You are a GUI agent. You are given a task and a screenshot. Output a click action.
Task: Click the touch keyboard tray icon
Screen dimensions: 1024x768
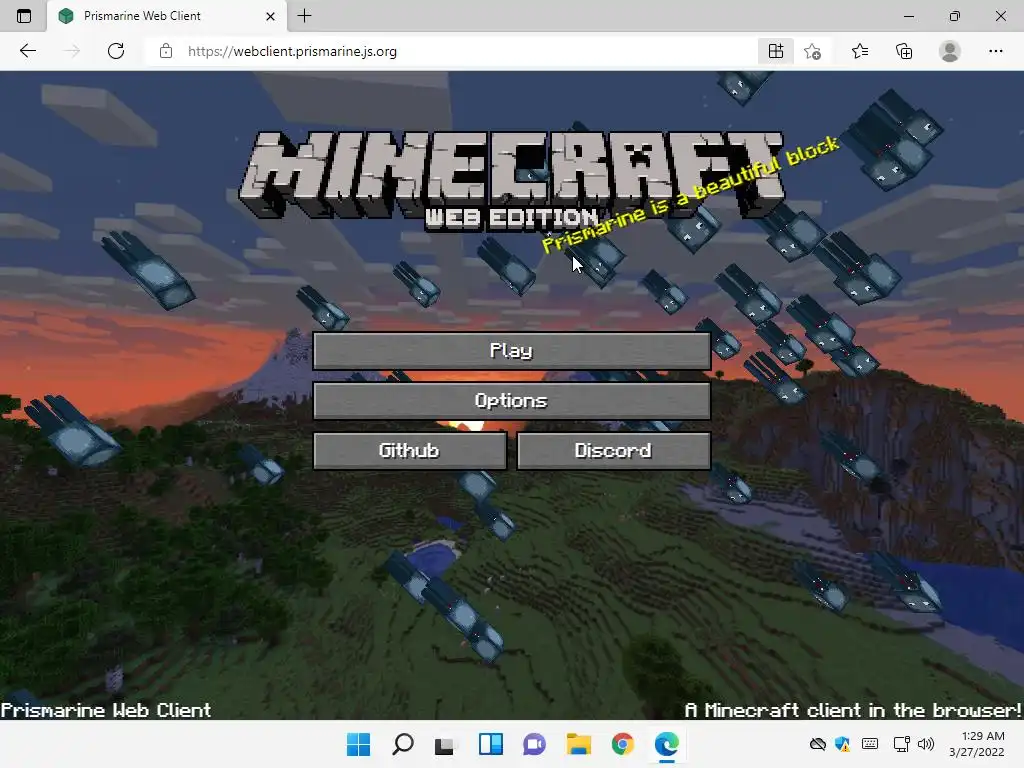[870, 744]
